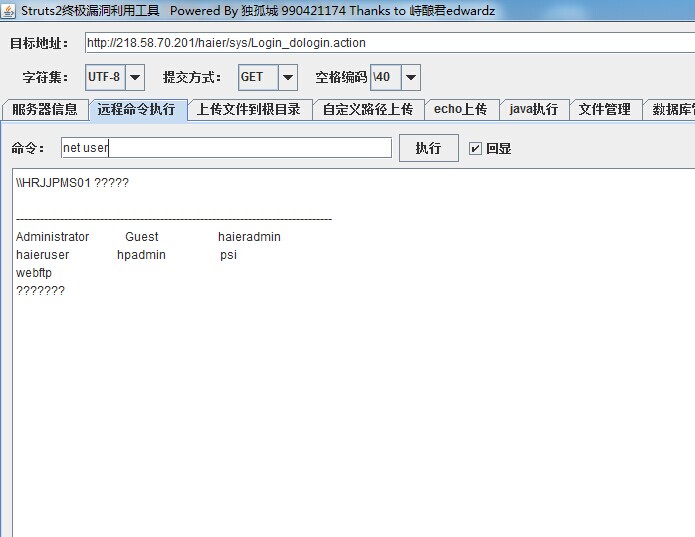
Task: Select the UTF-8 charset combo box value
Action: coord(105,78)
